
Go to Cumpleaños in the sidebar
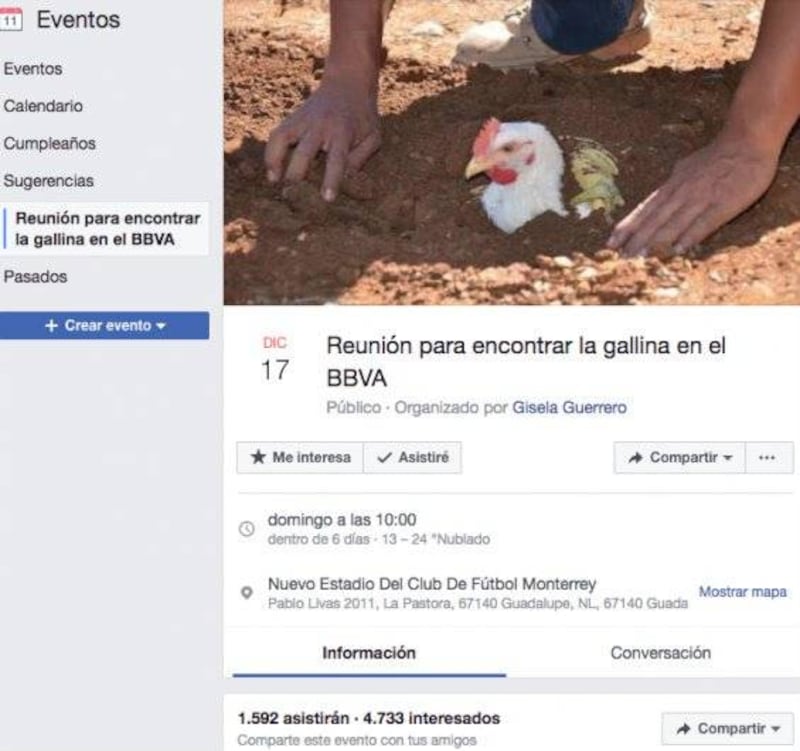(x=49, y=143)
